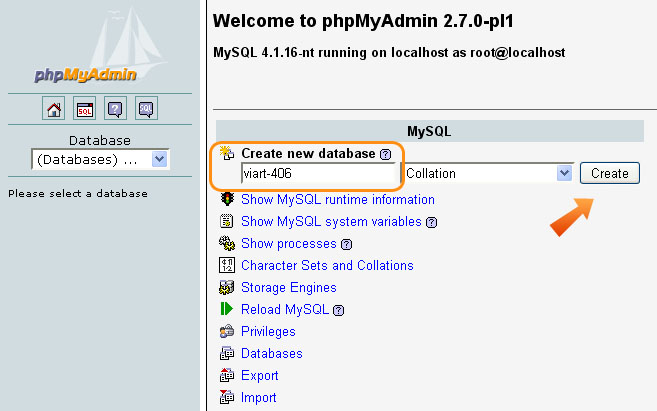657x411 pixels.
Task: Open the Databases link
Action: (x=272, y=353)
